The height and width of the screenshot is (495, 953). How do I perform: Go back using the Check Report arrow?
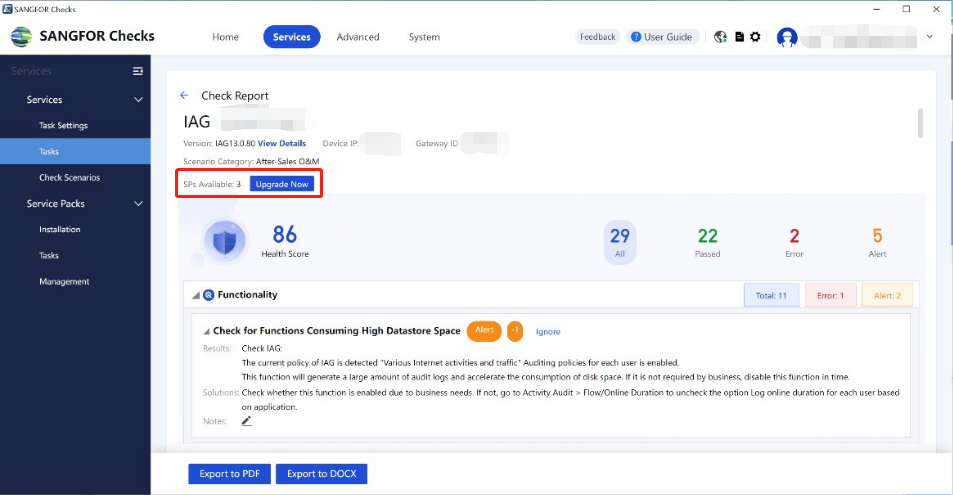pos(184,95)
